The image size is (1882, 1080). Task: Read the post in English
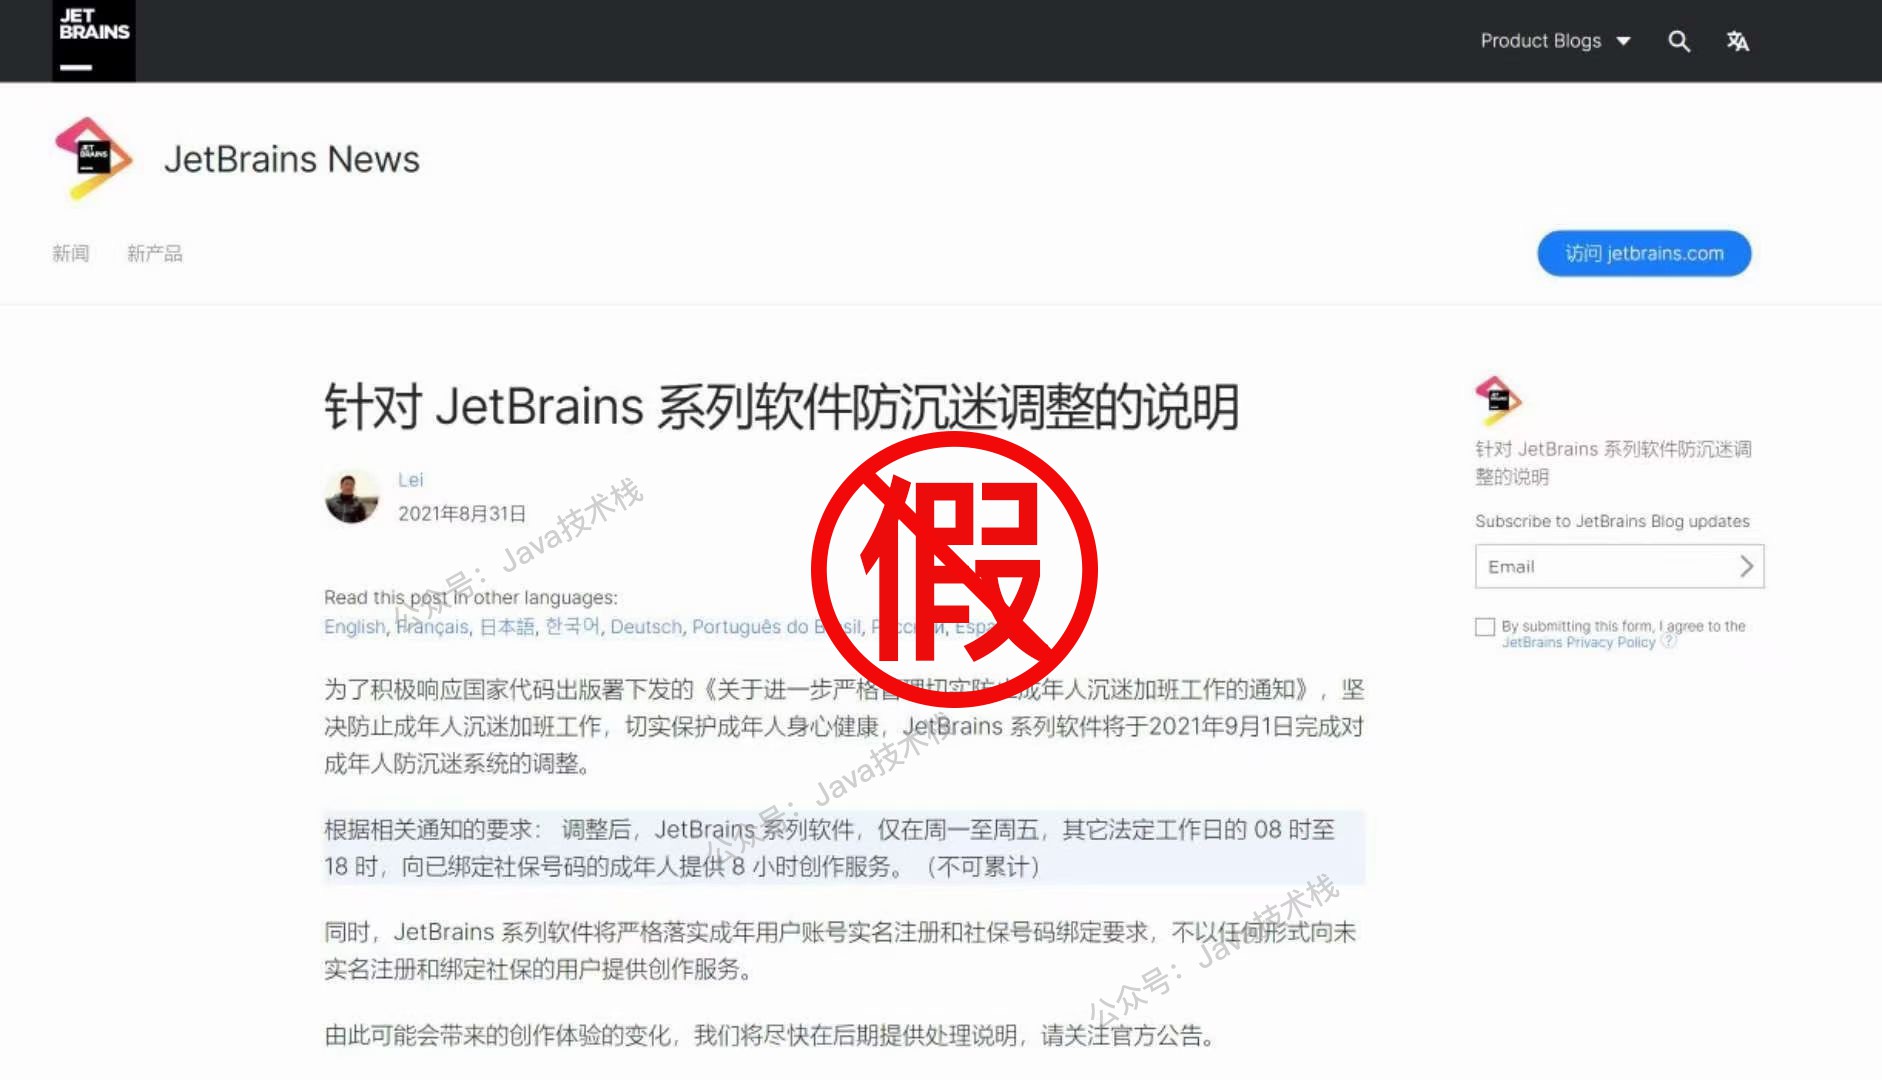point(354,627)
